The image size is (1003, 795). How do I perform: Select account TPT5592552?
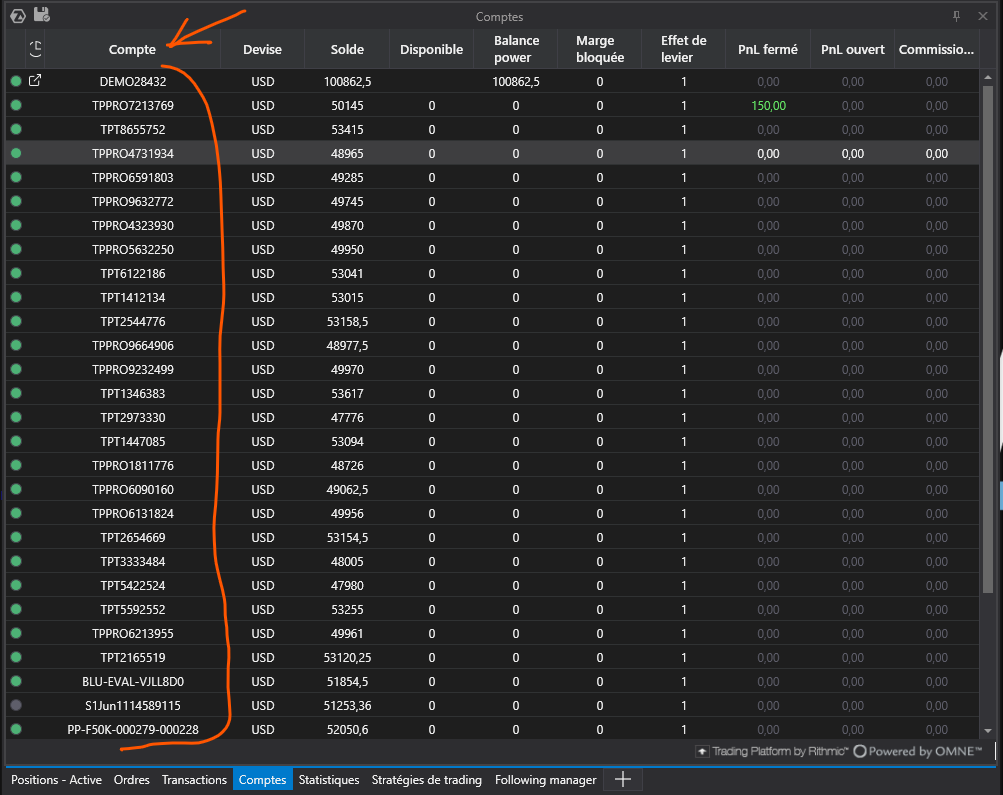point(493,609)
